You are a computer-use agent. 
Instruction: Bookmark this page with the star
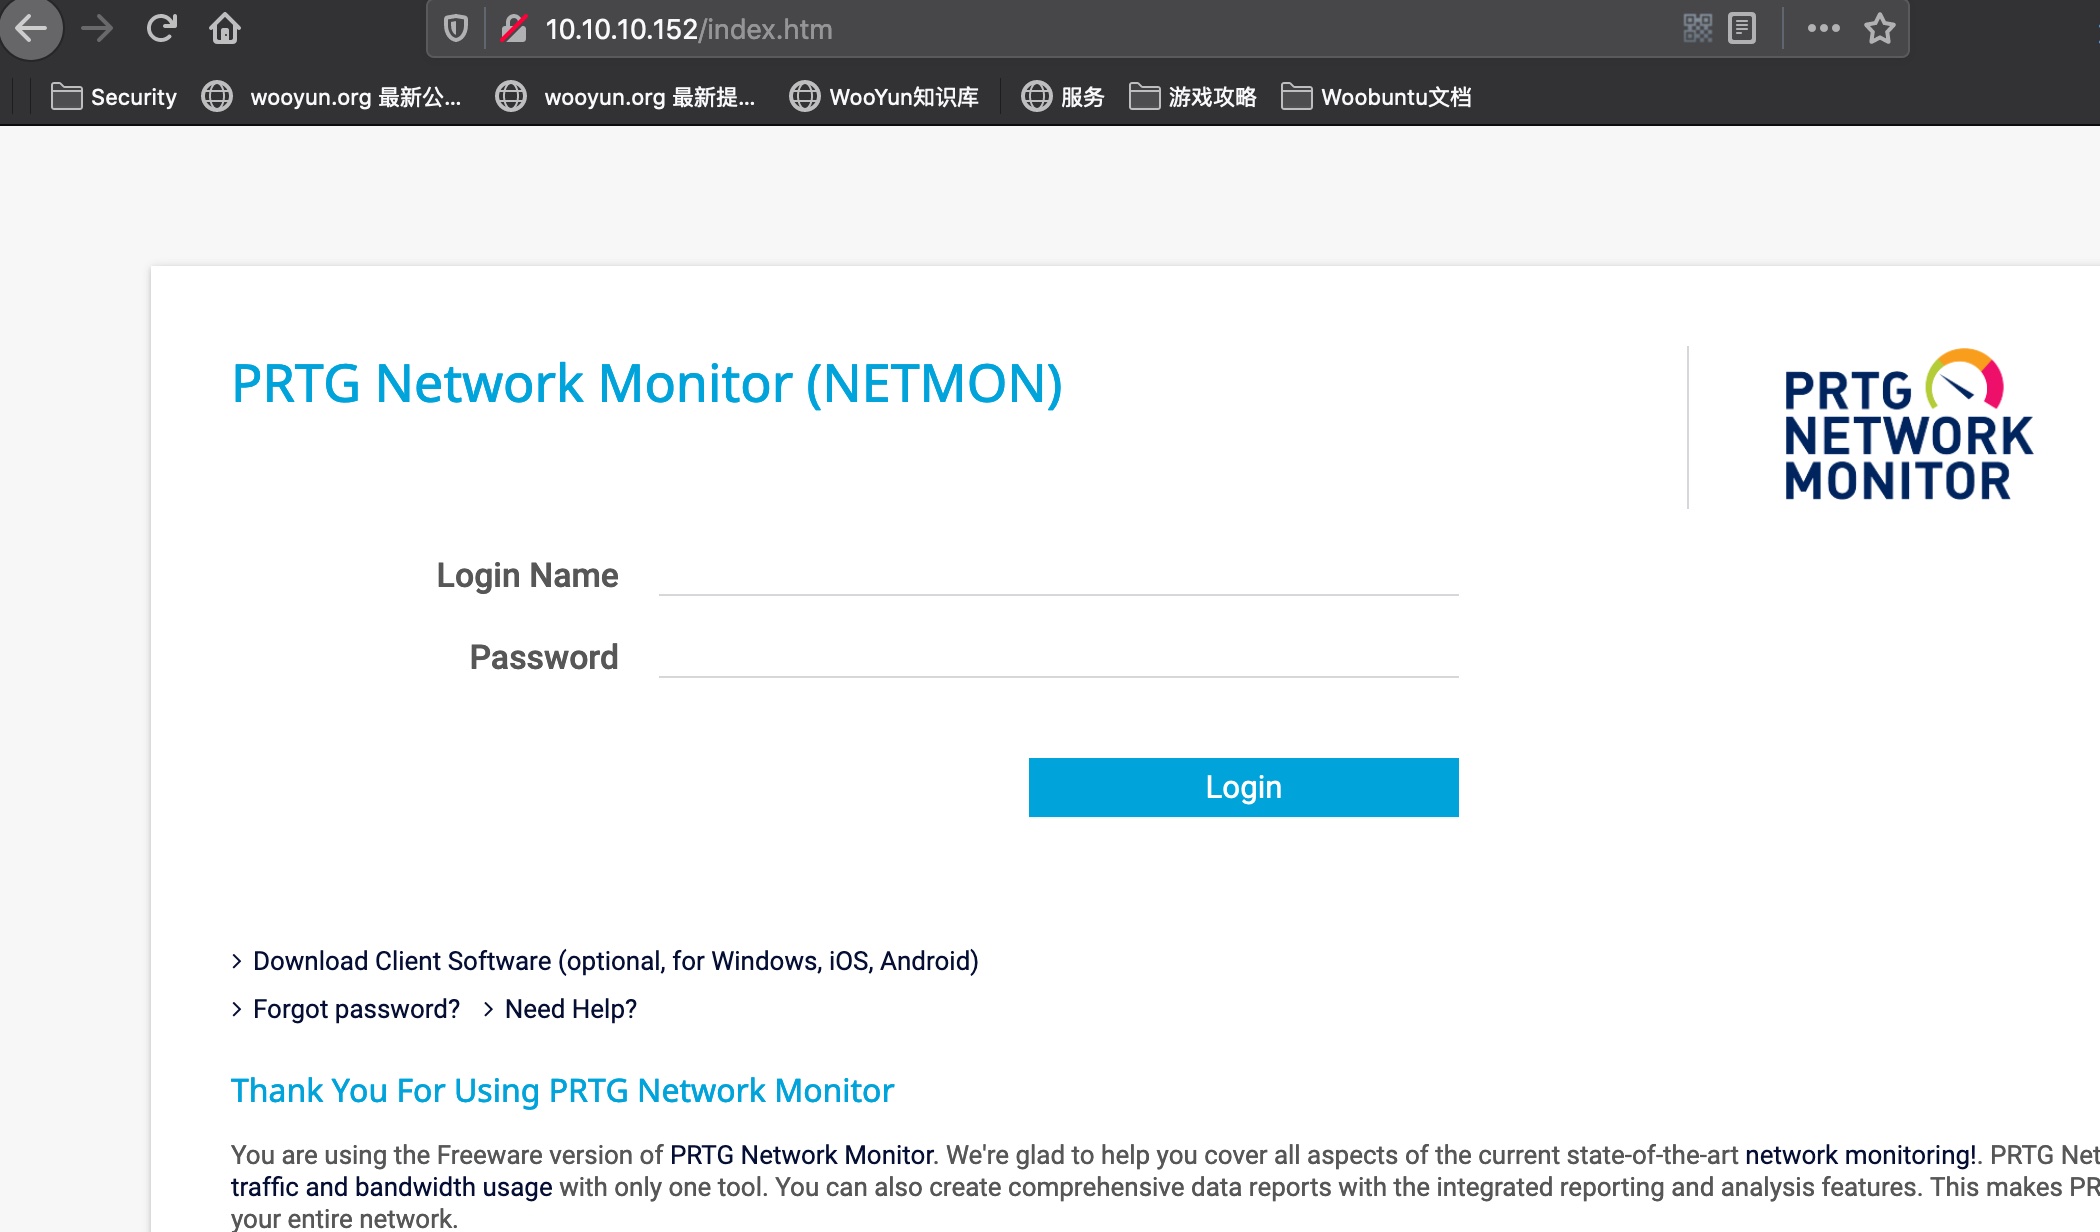point(1879,28)
